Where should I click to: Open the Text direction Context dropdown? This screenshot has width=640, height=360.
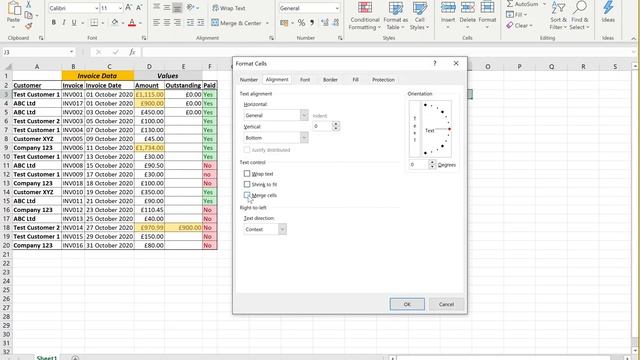[282, 229]
